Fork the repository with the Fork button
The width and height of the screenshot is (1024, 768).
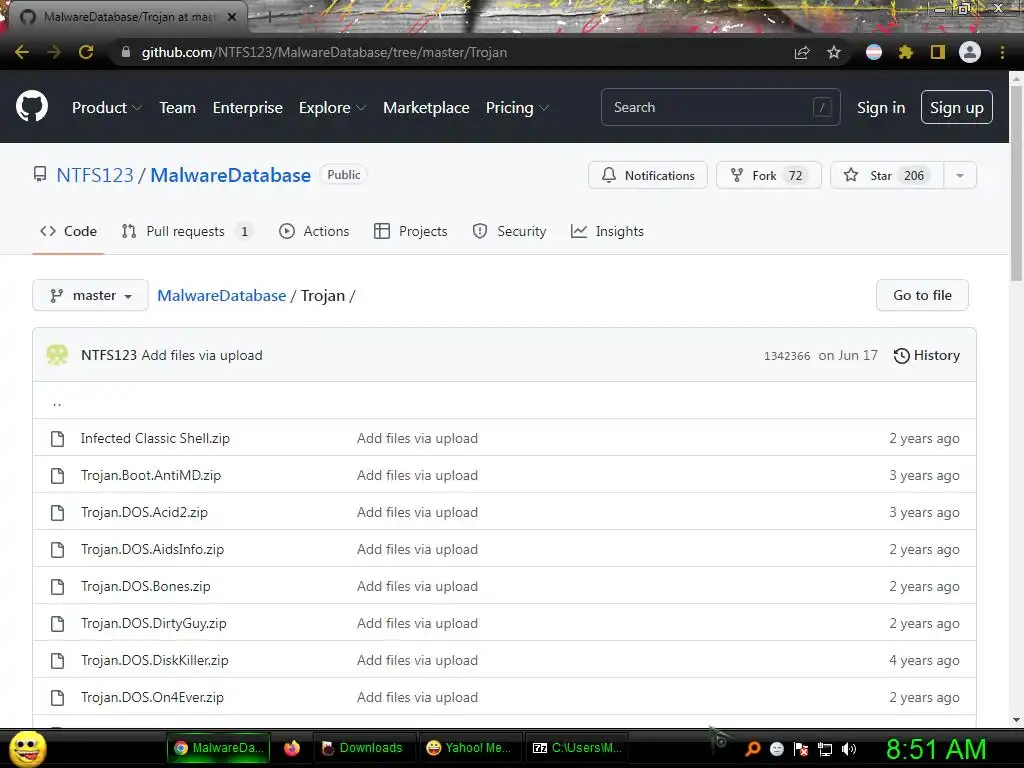[x=769, y=175]
